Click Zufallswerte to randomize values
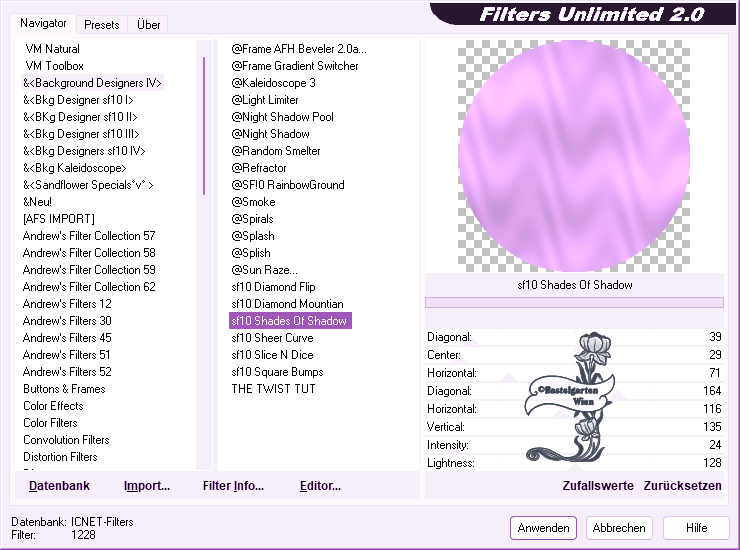The width and height of the screenshot is (740, 550). 598,486
